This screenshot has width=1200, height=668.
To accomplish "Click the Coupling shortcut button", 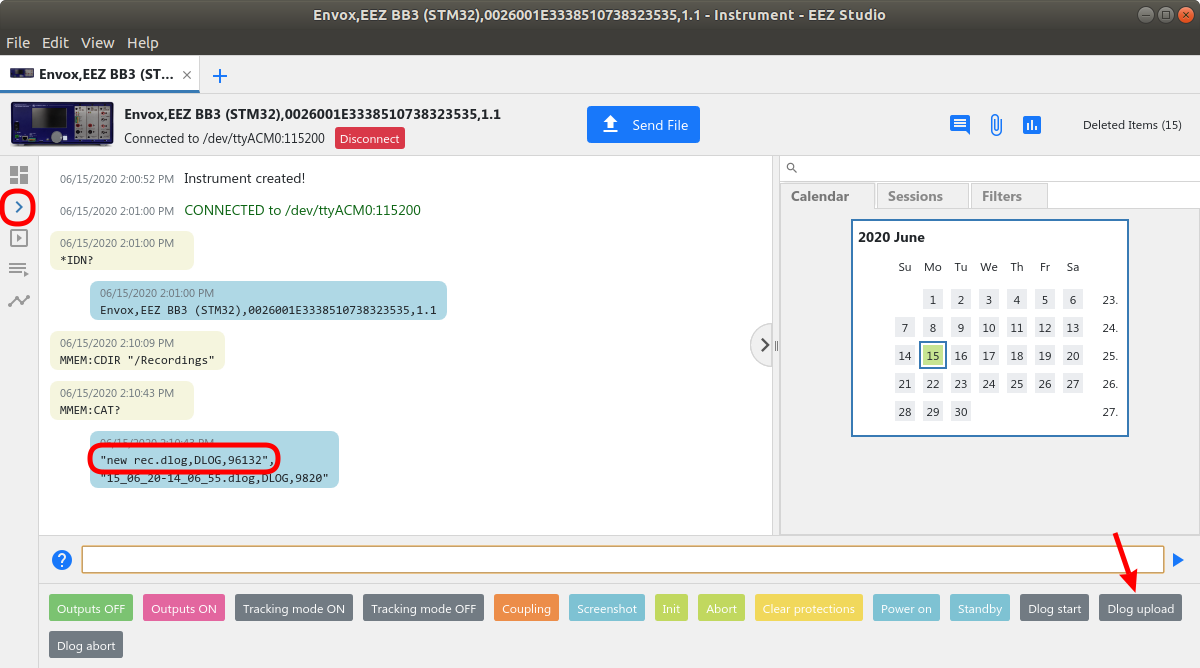I will coord(526,608).
